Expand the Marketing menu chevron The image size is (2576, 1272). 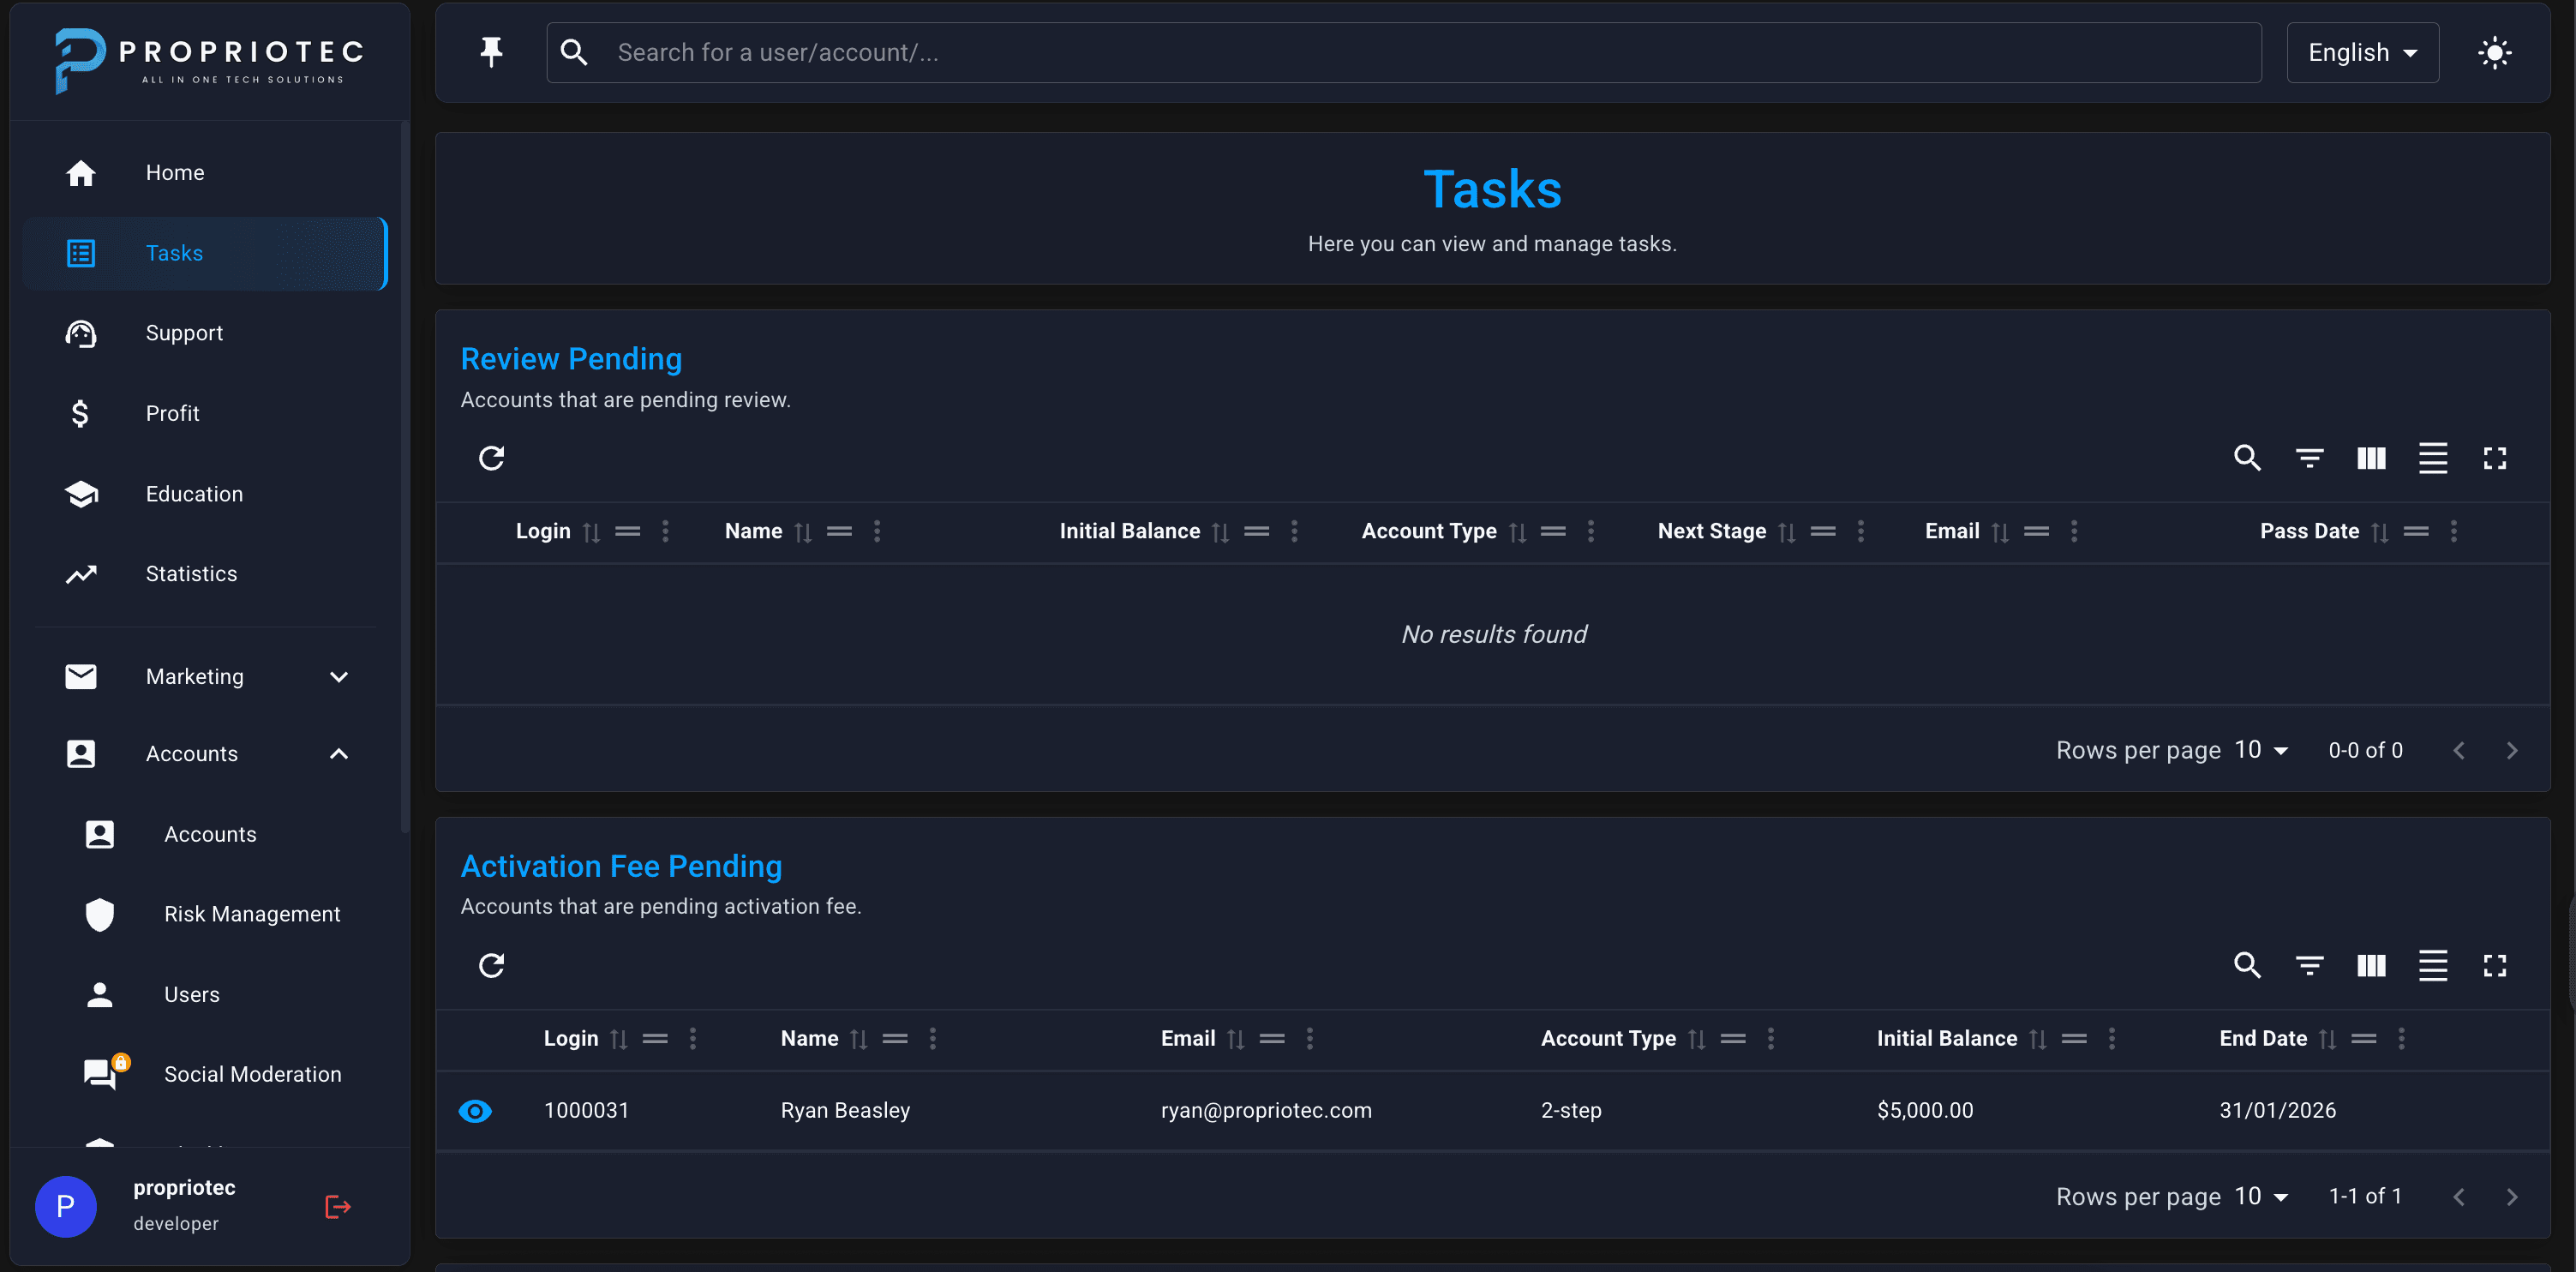coord(339,677)
